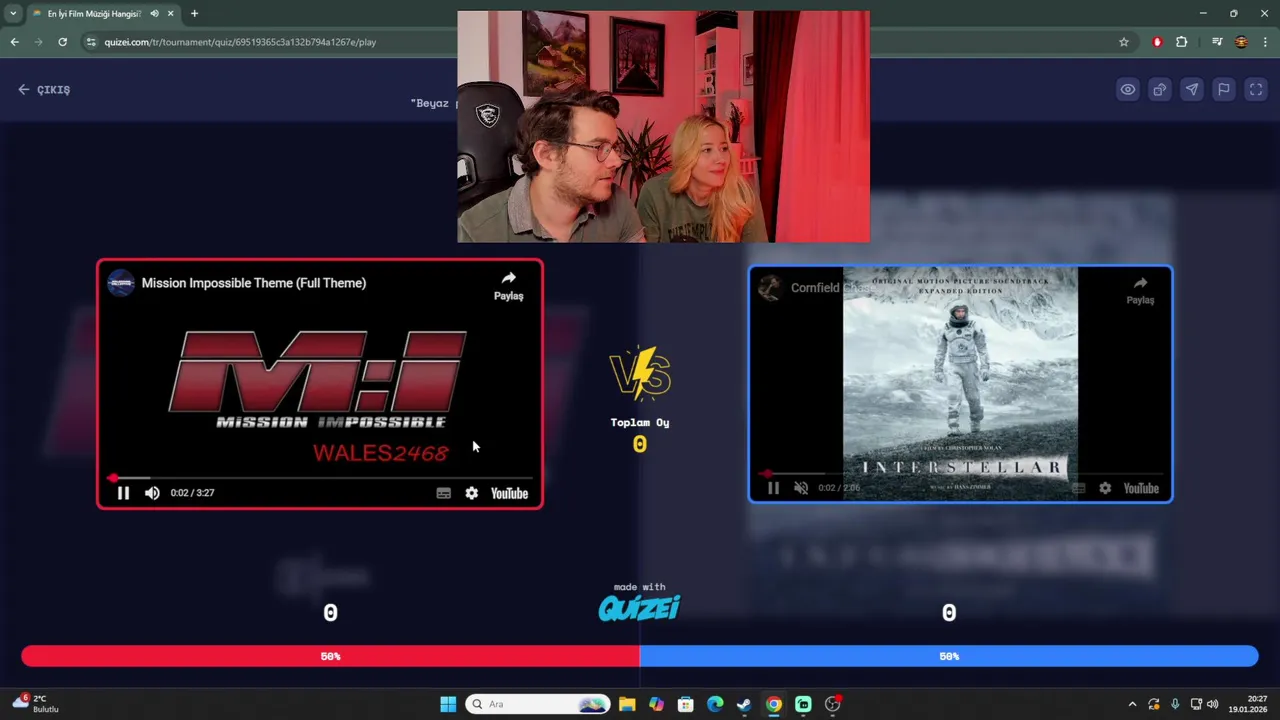Select the En İyi Film Müziği tab

95,14
